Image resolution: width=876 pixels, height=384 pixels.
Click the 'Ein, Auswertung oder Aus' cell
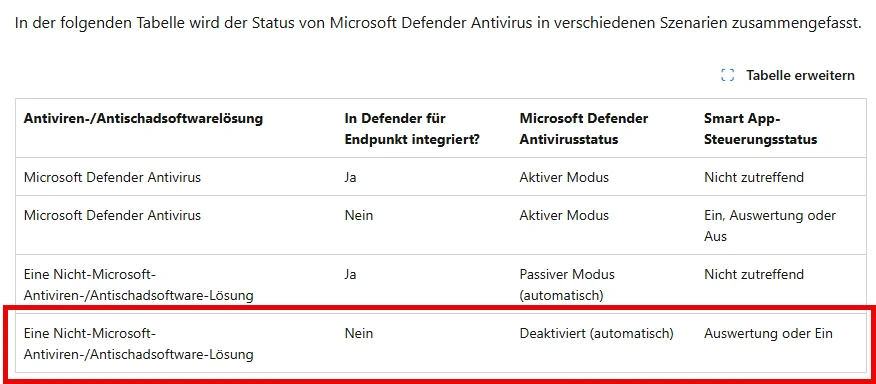pyautogui.click(x=770, y=225)
